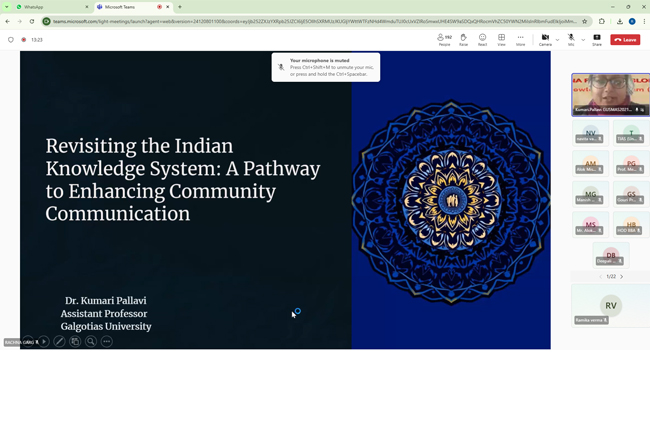This screenshot has width=650, height=433.
Task: Select the AM participant tile
Action: pos(590,164)
